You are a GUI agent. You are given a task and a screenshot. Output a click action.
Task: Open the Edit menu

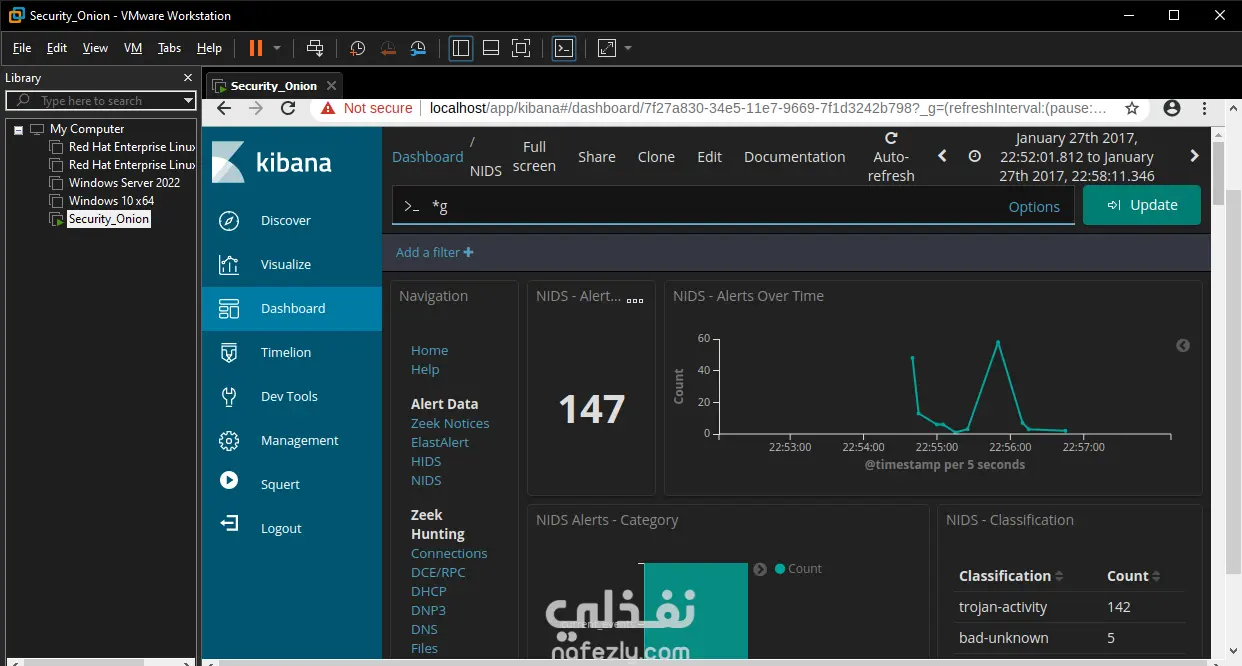[57, 48]
